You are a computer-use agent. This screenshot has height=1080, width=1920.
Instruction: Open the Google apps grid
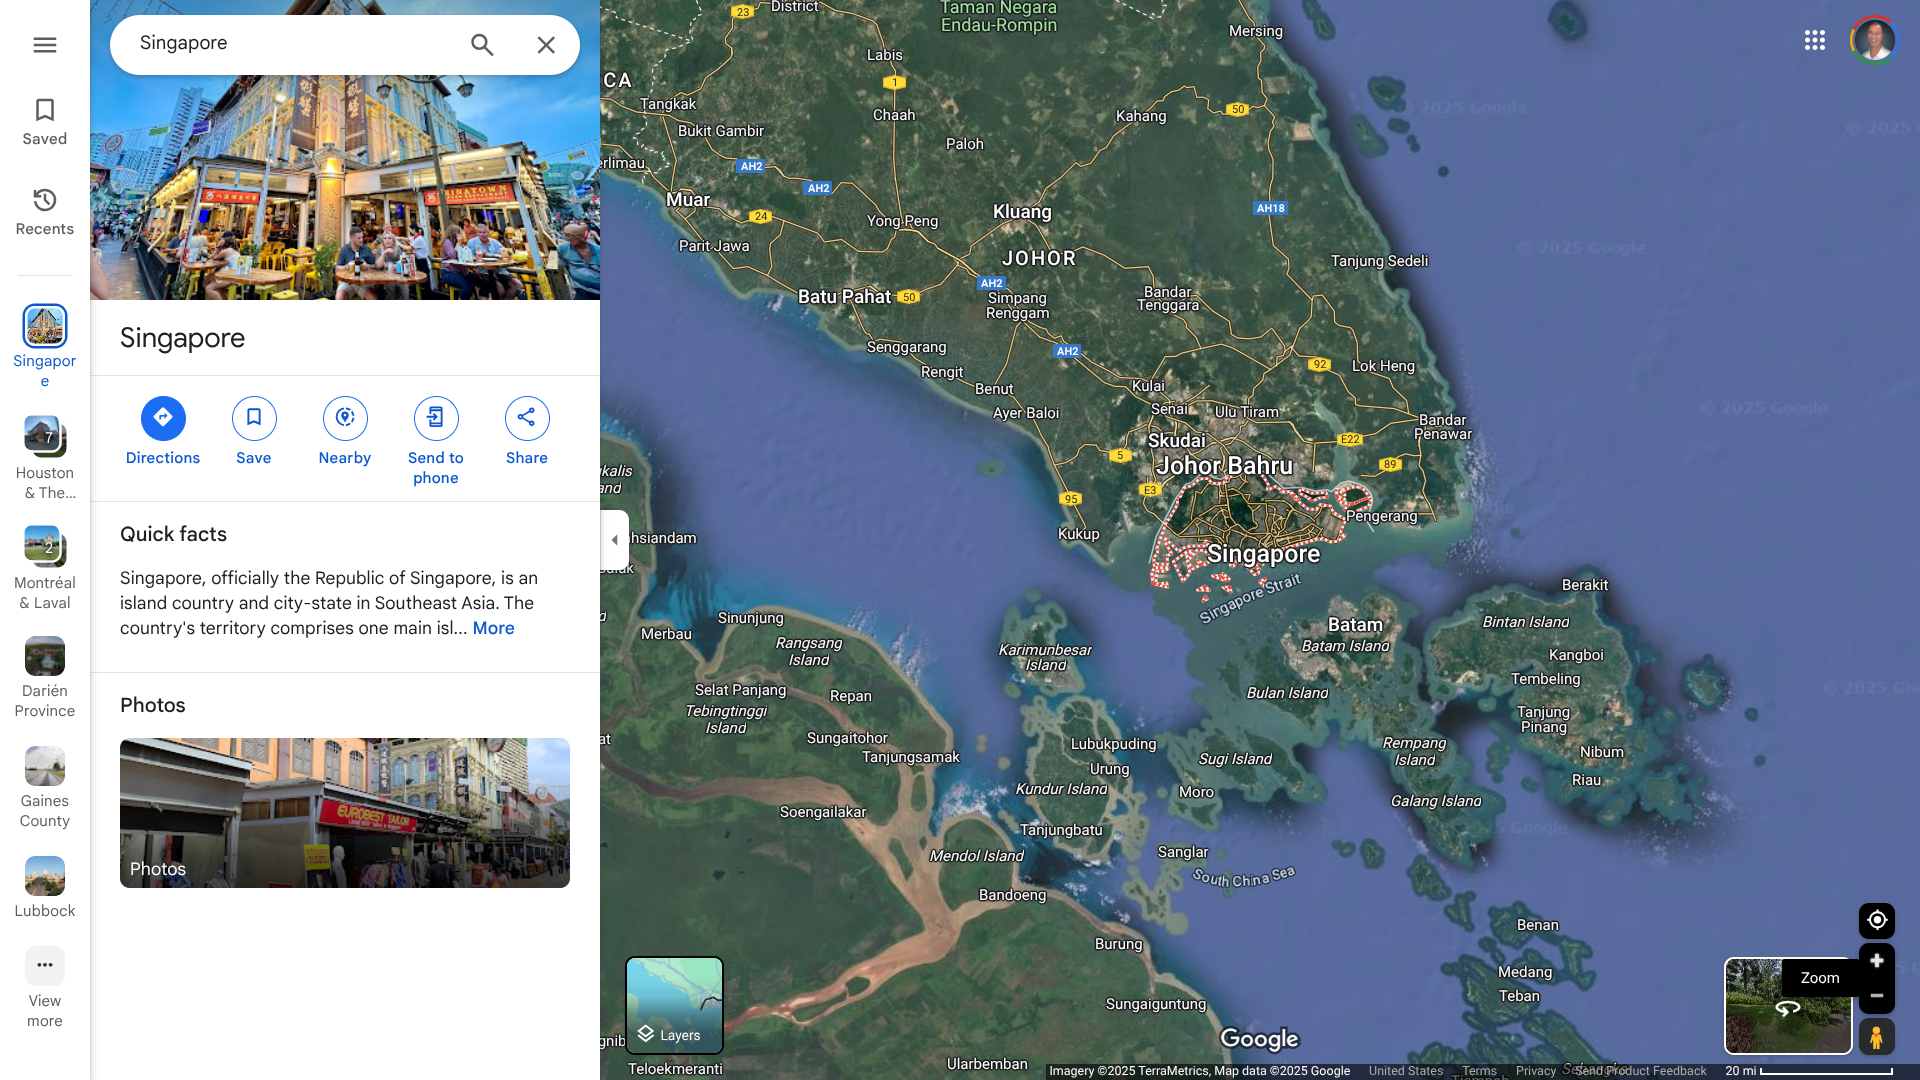pyautogui.click(x=1815, y=40)
